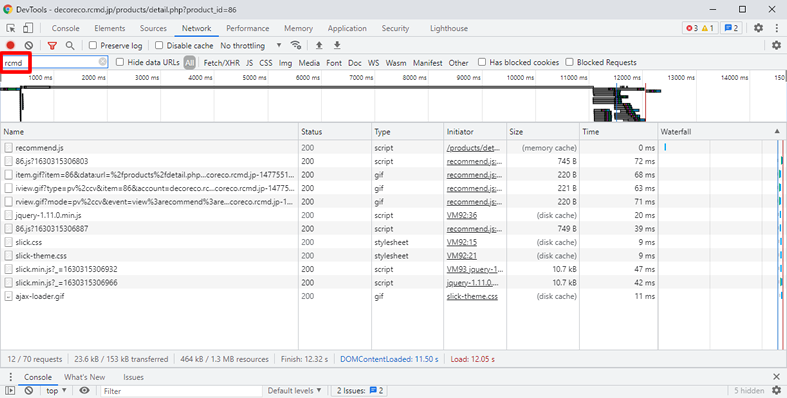Select the slick-theme.css request
Screen dimensions: 787x398
click(329, 255)
